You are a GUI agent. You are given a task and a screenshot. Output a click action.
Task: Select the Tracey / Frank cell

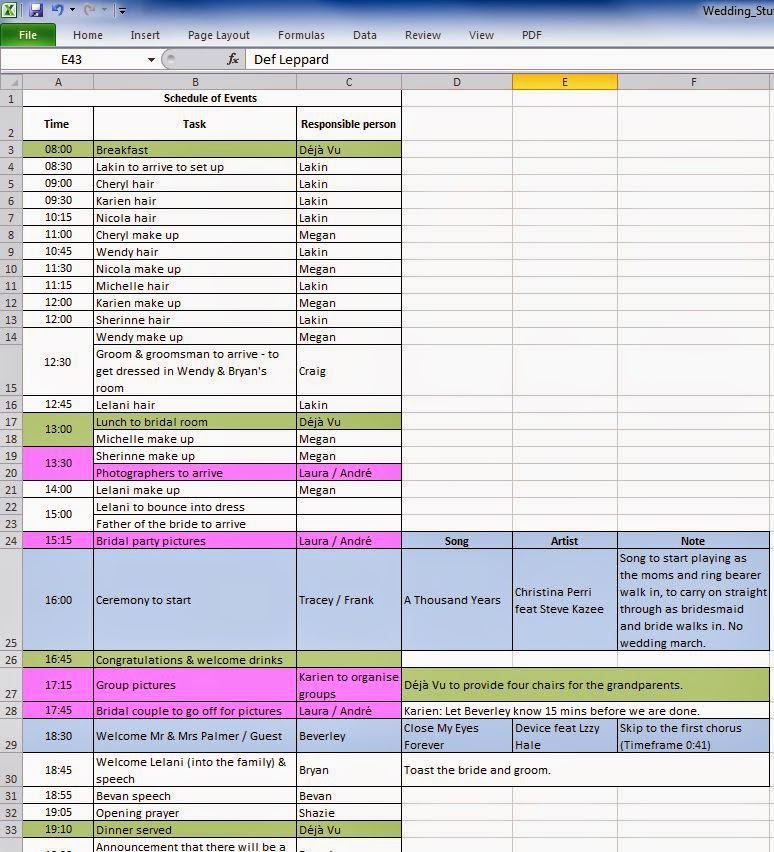pyautogui.click(x=349, y=600)
